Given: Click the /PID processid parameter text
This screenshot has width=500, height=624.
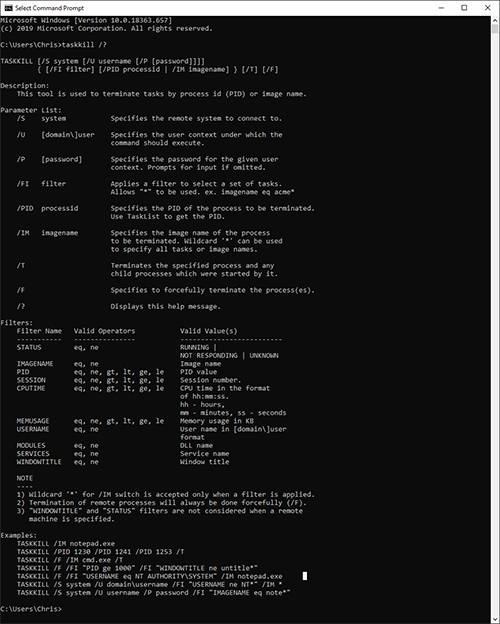Looking at the screenshot, I should pyautogui.click(x=47, y=208).
